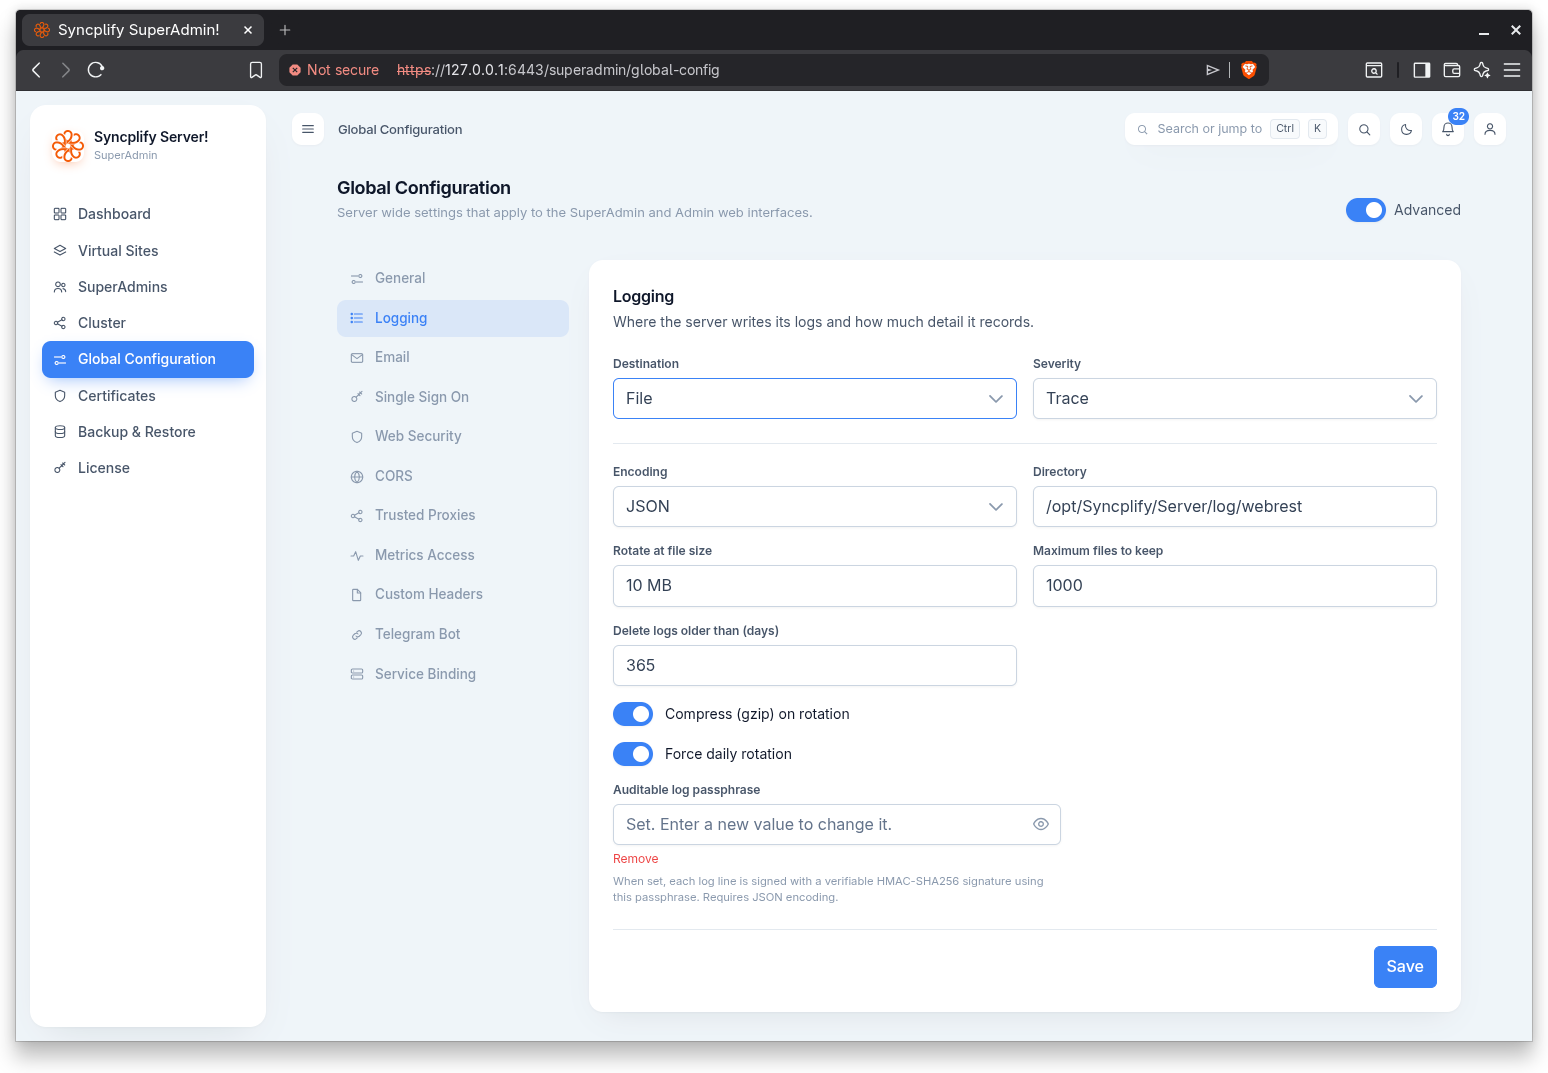This screenshot has height=1073, width=1548.
Task: Click the Directory path input field
Action: [1235, 507]
